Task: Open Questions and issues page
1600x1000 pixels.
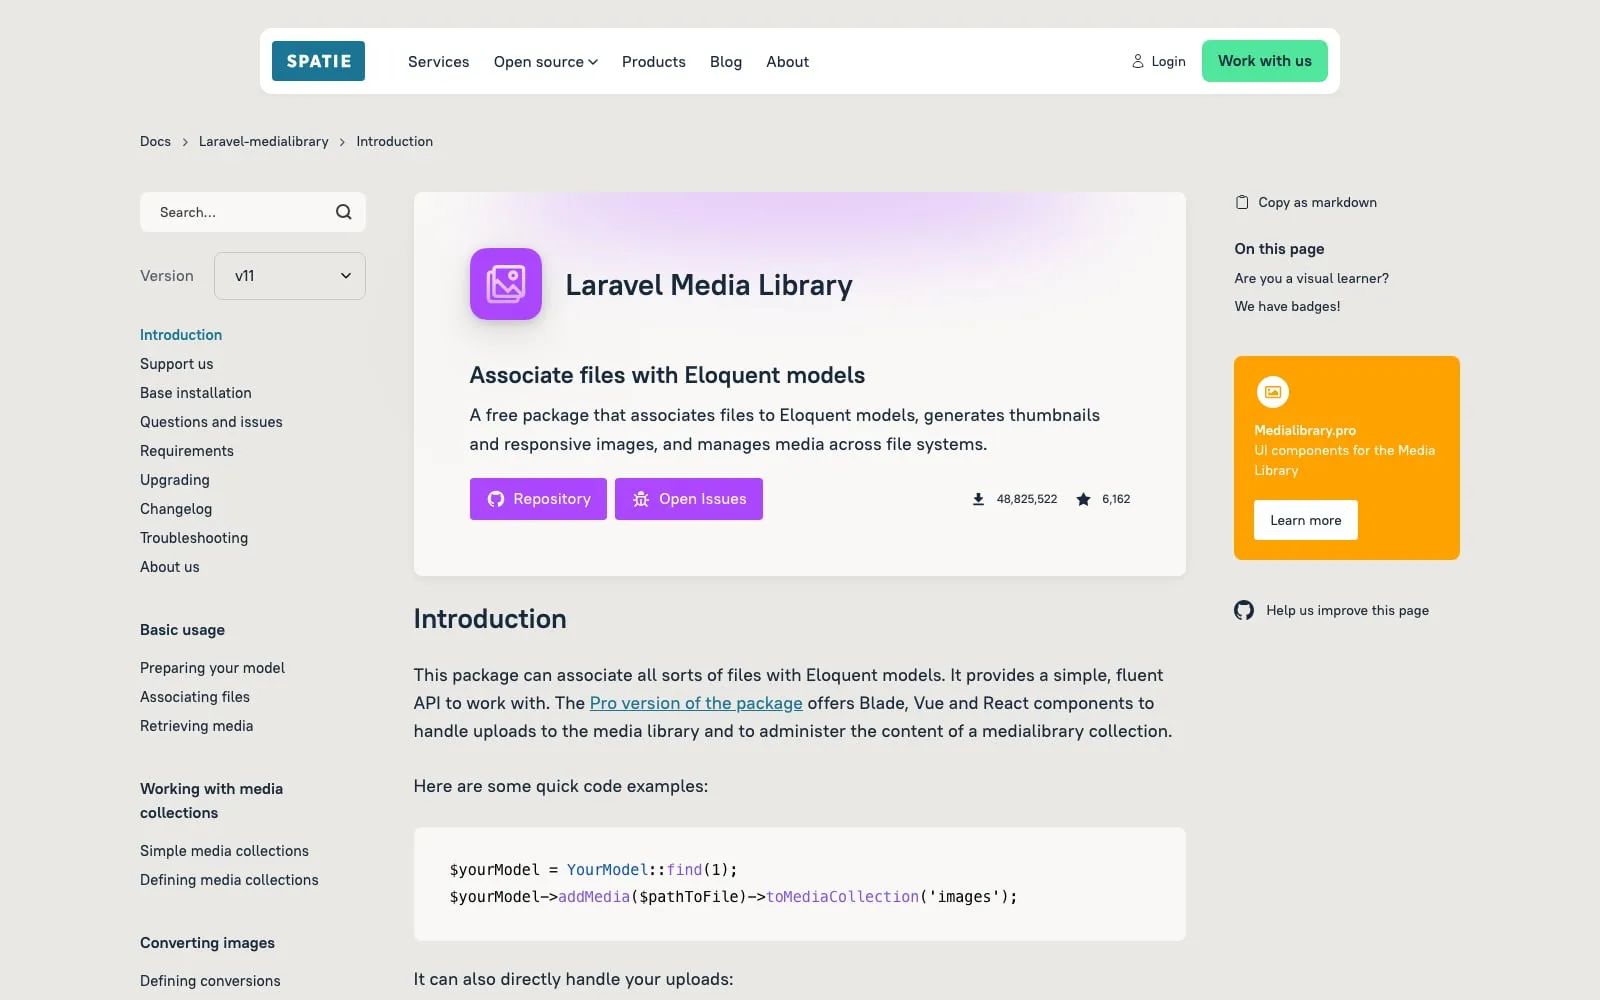Action: [211, 422]
